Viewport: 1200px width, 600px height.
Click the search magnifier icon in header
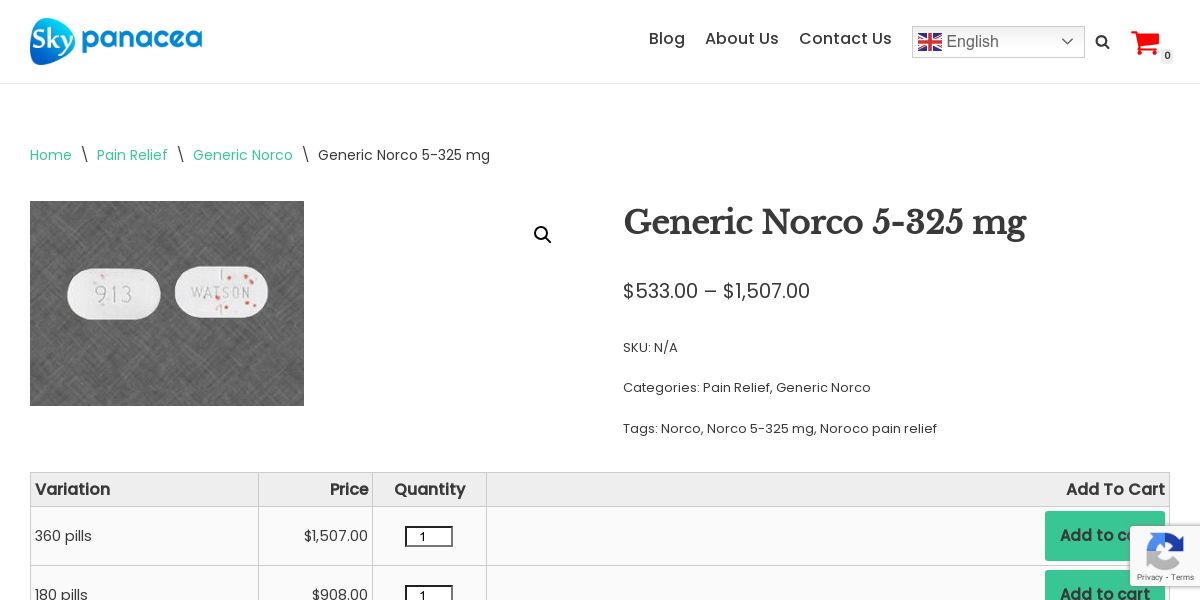coord(1102,42)
